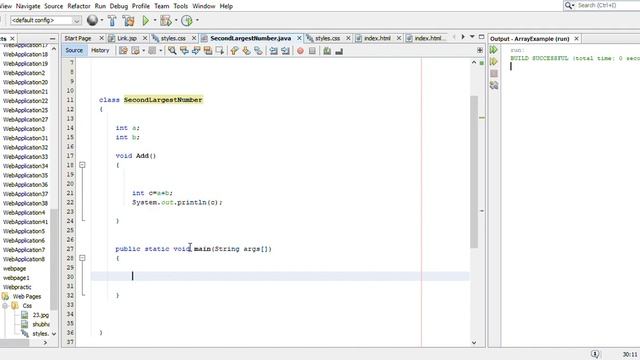Start macro recording with the red circle icon
640x360 pixels.
click(x=300, y=51)
